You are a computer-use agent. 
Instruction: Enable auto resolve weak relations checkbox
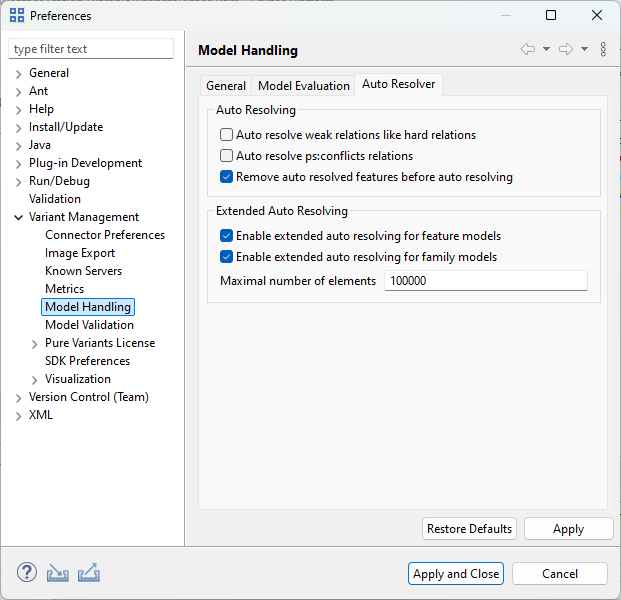[227, 135]
